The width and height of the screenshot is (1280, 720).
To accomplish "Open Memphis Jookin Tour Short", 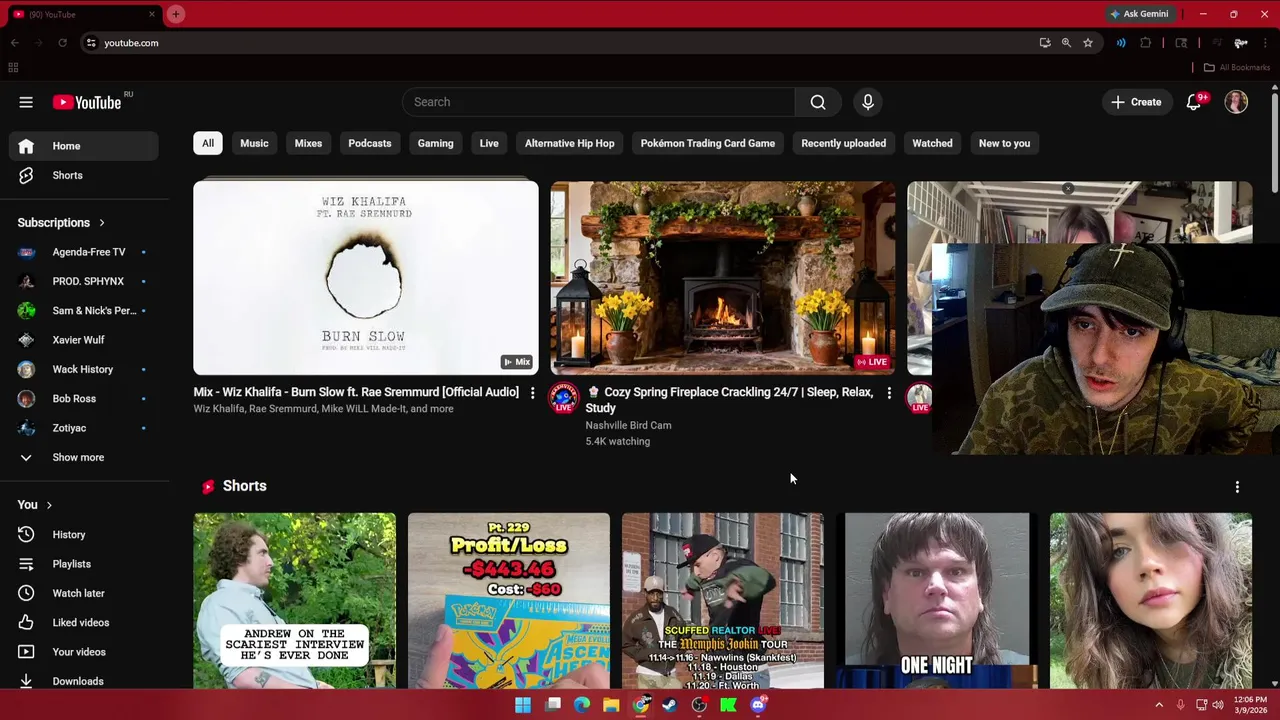I will (723, 601).
